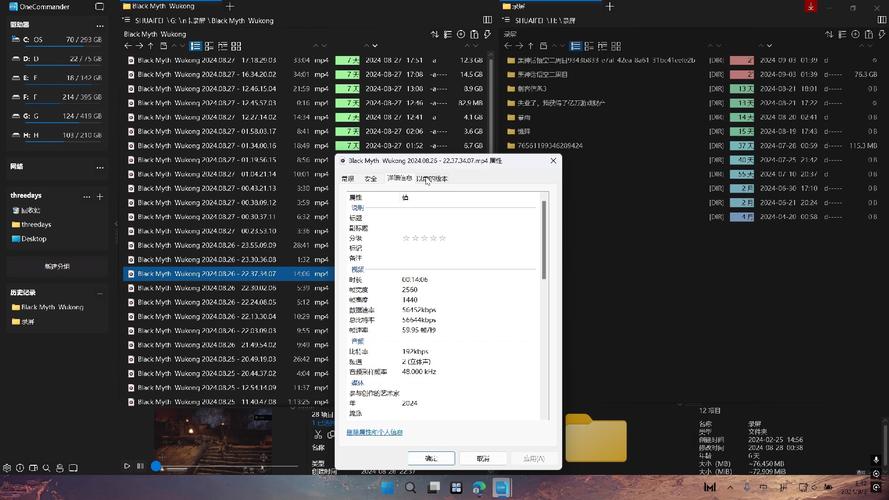889x500 pixels.
Task: Click the info circle icon in bottom-left toolbar
Action: pos(20,468)
